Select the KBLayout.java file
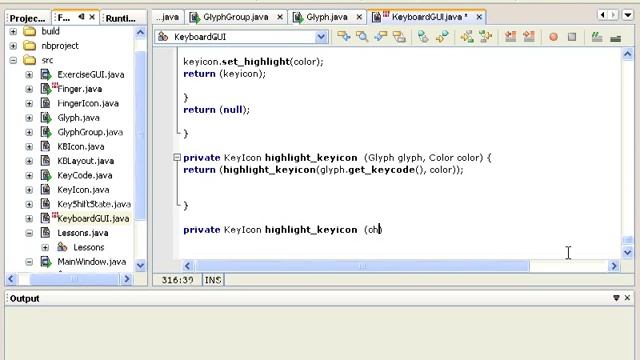The width and height of the screenshot is (640, 360). click(85, 161)
